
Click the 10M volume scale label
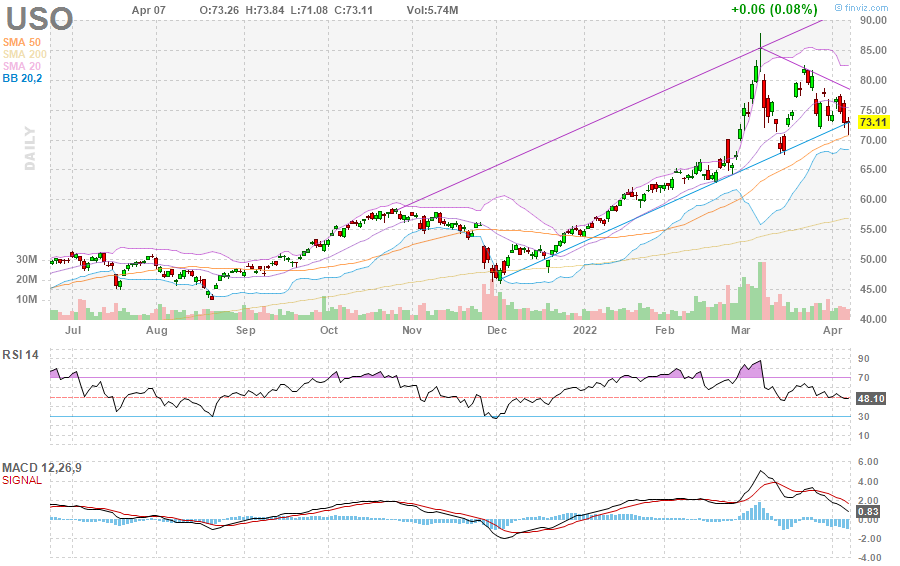pyautogui.click(x=26, y=300)
